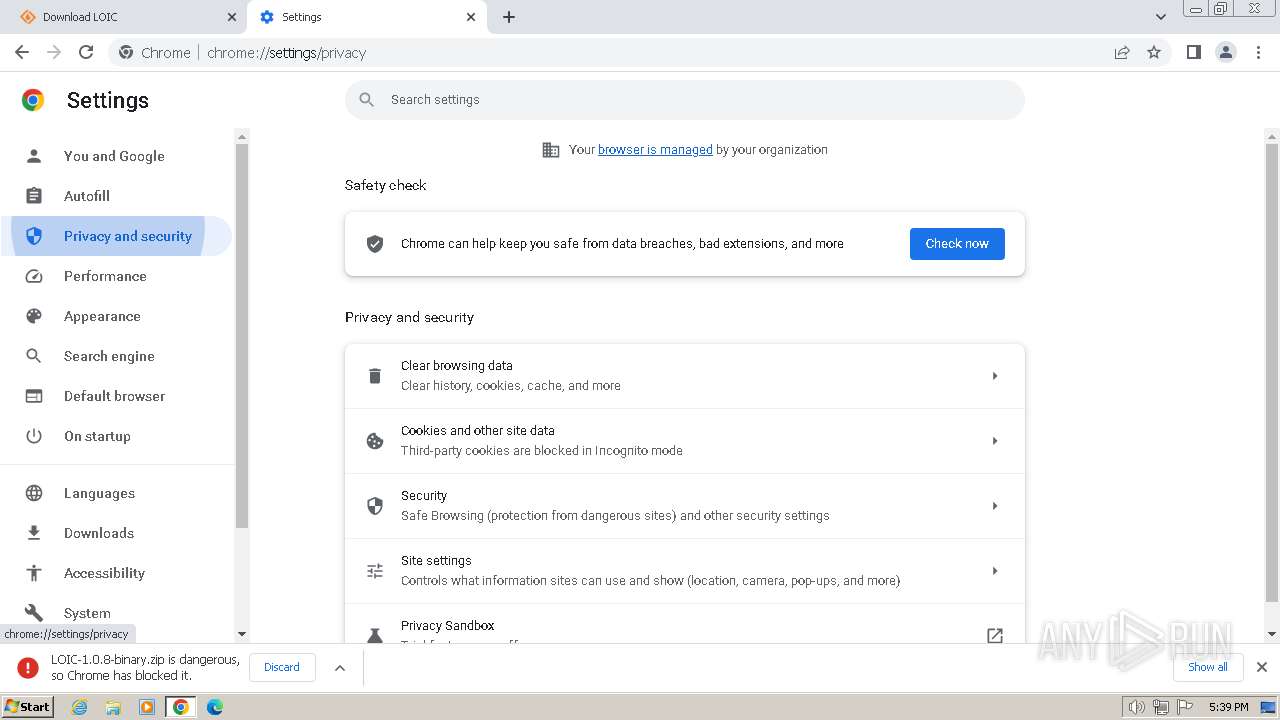
Task: Click the trash icon for Clear browsing data
Action: [375, 376]
